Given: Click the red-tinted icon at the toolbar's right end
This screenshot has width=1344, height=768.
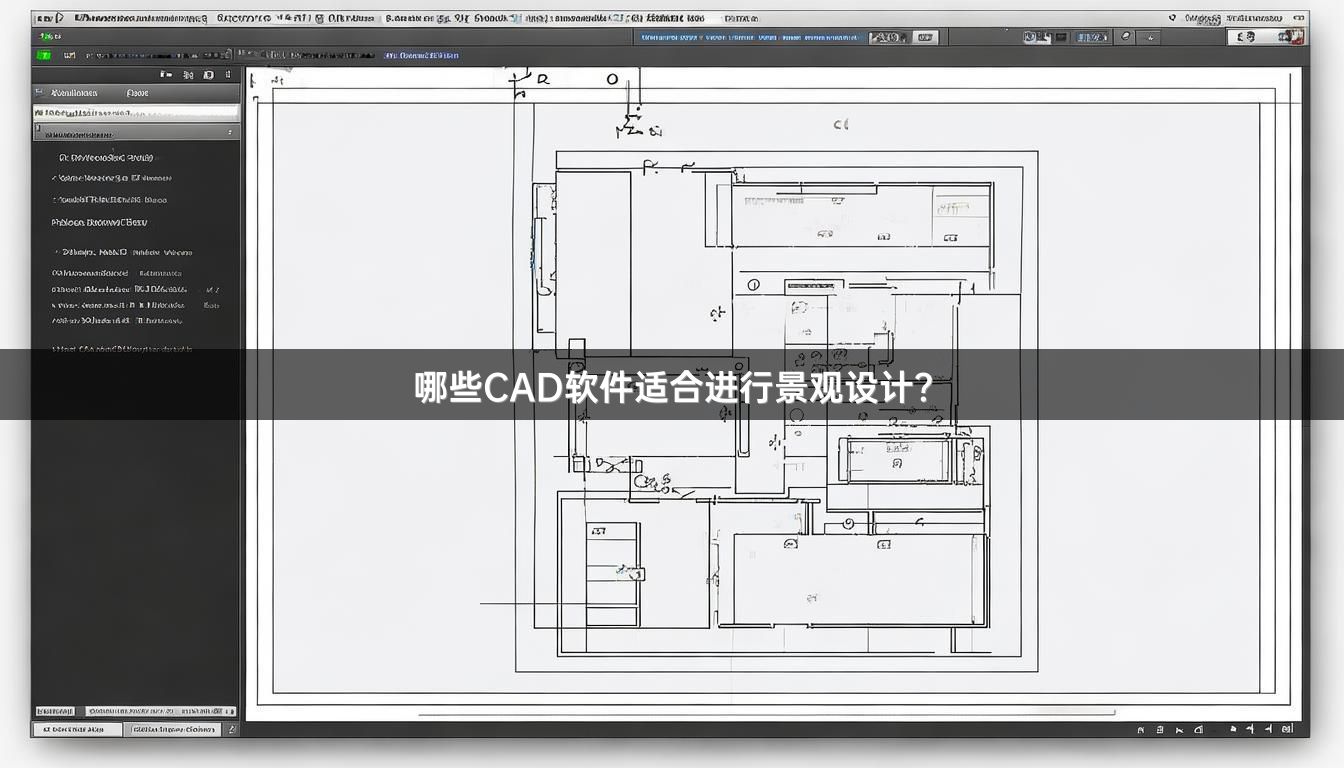Looking at the screenshot, I should tap(1297, 37).
